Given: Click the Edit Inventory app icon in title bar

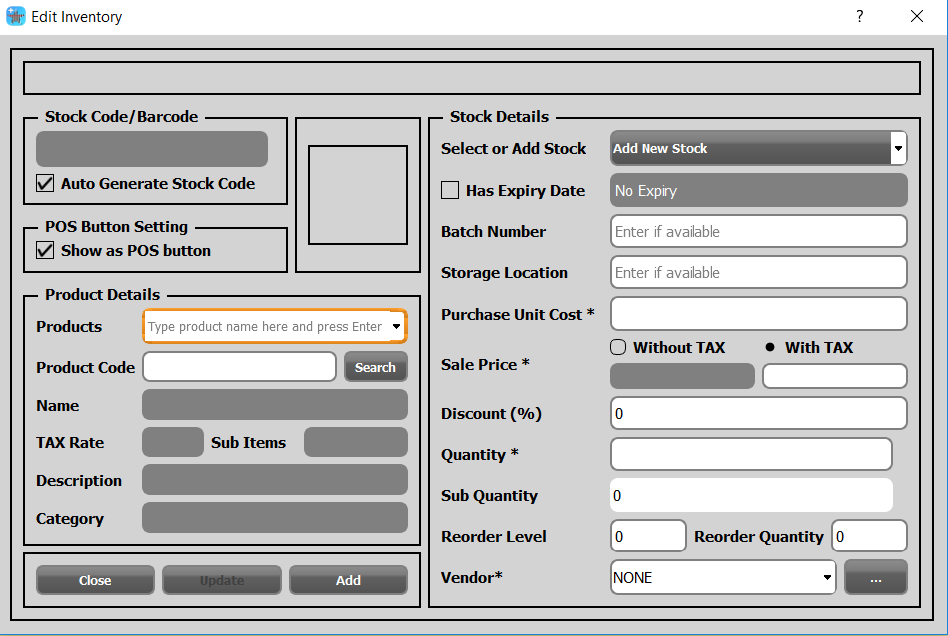Looking at the screenshot, I should [15, 17].
